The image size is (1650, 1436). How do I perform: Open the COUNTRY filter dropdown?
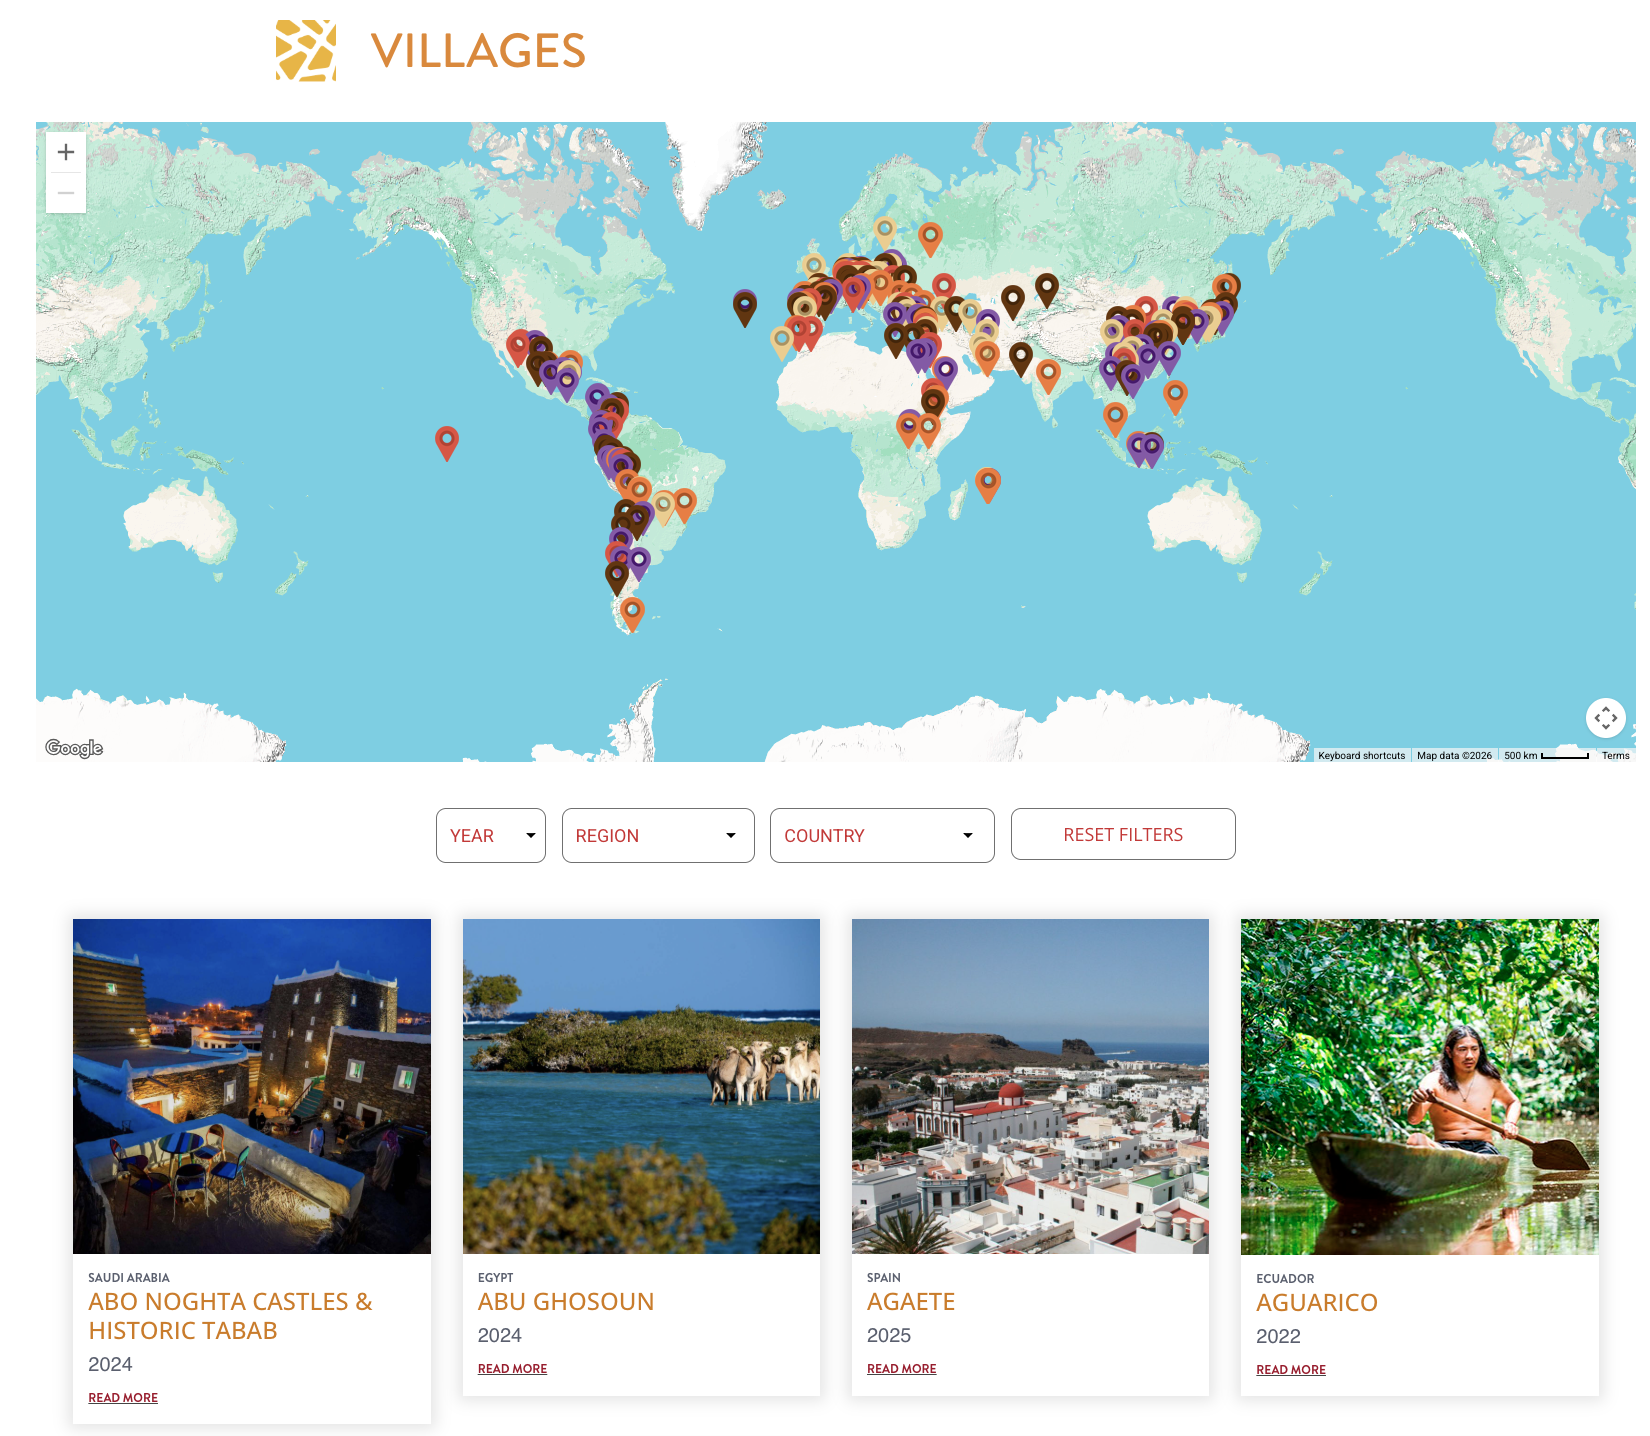882,835
